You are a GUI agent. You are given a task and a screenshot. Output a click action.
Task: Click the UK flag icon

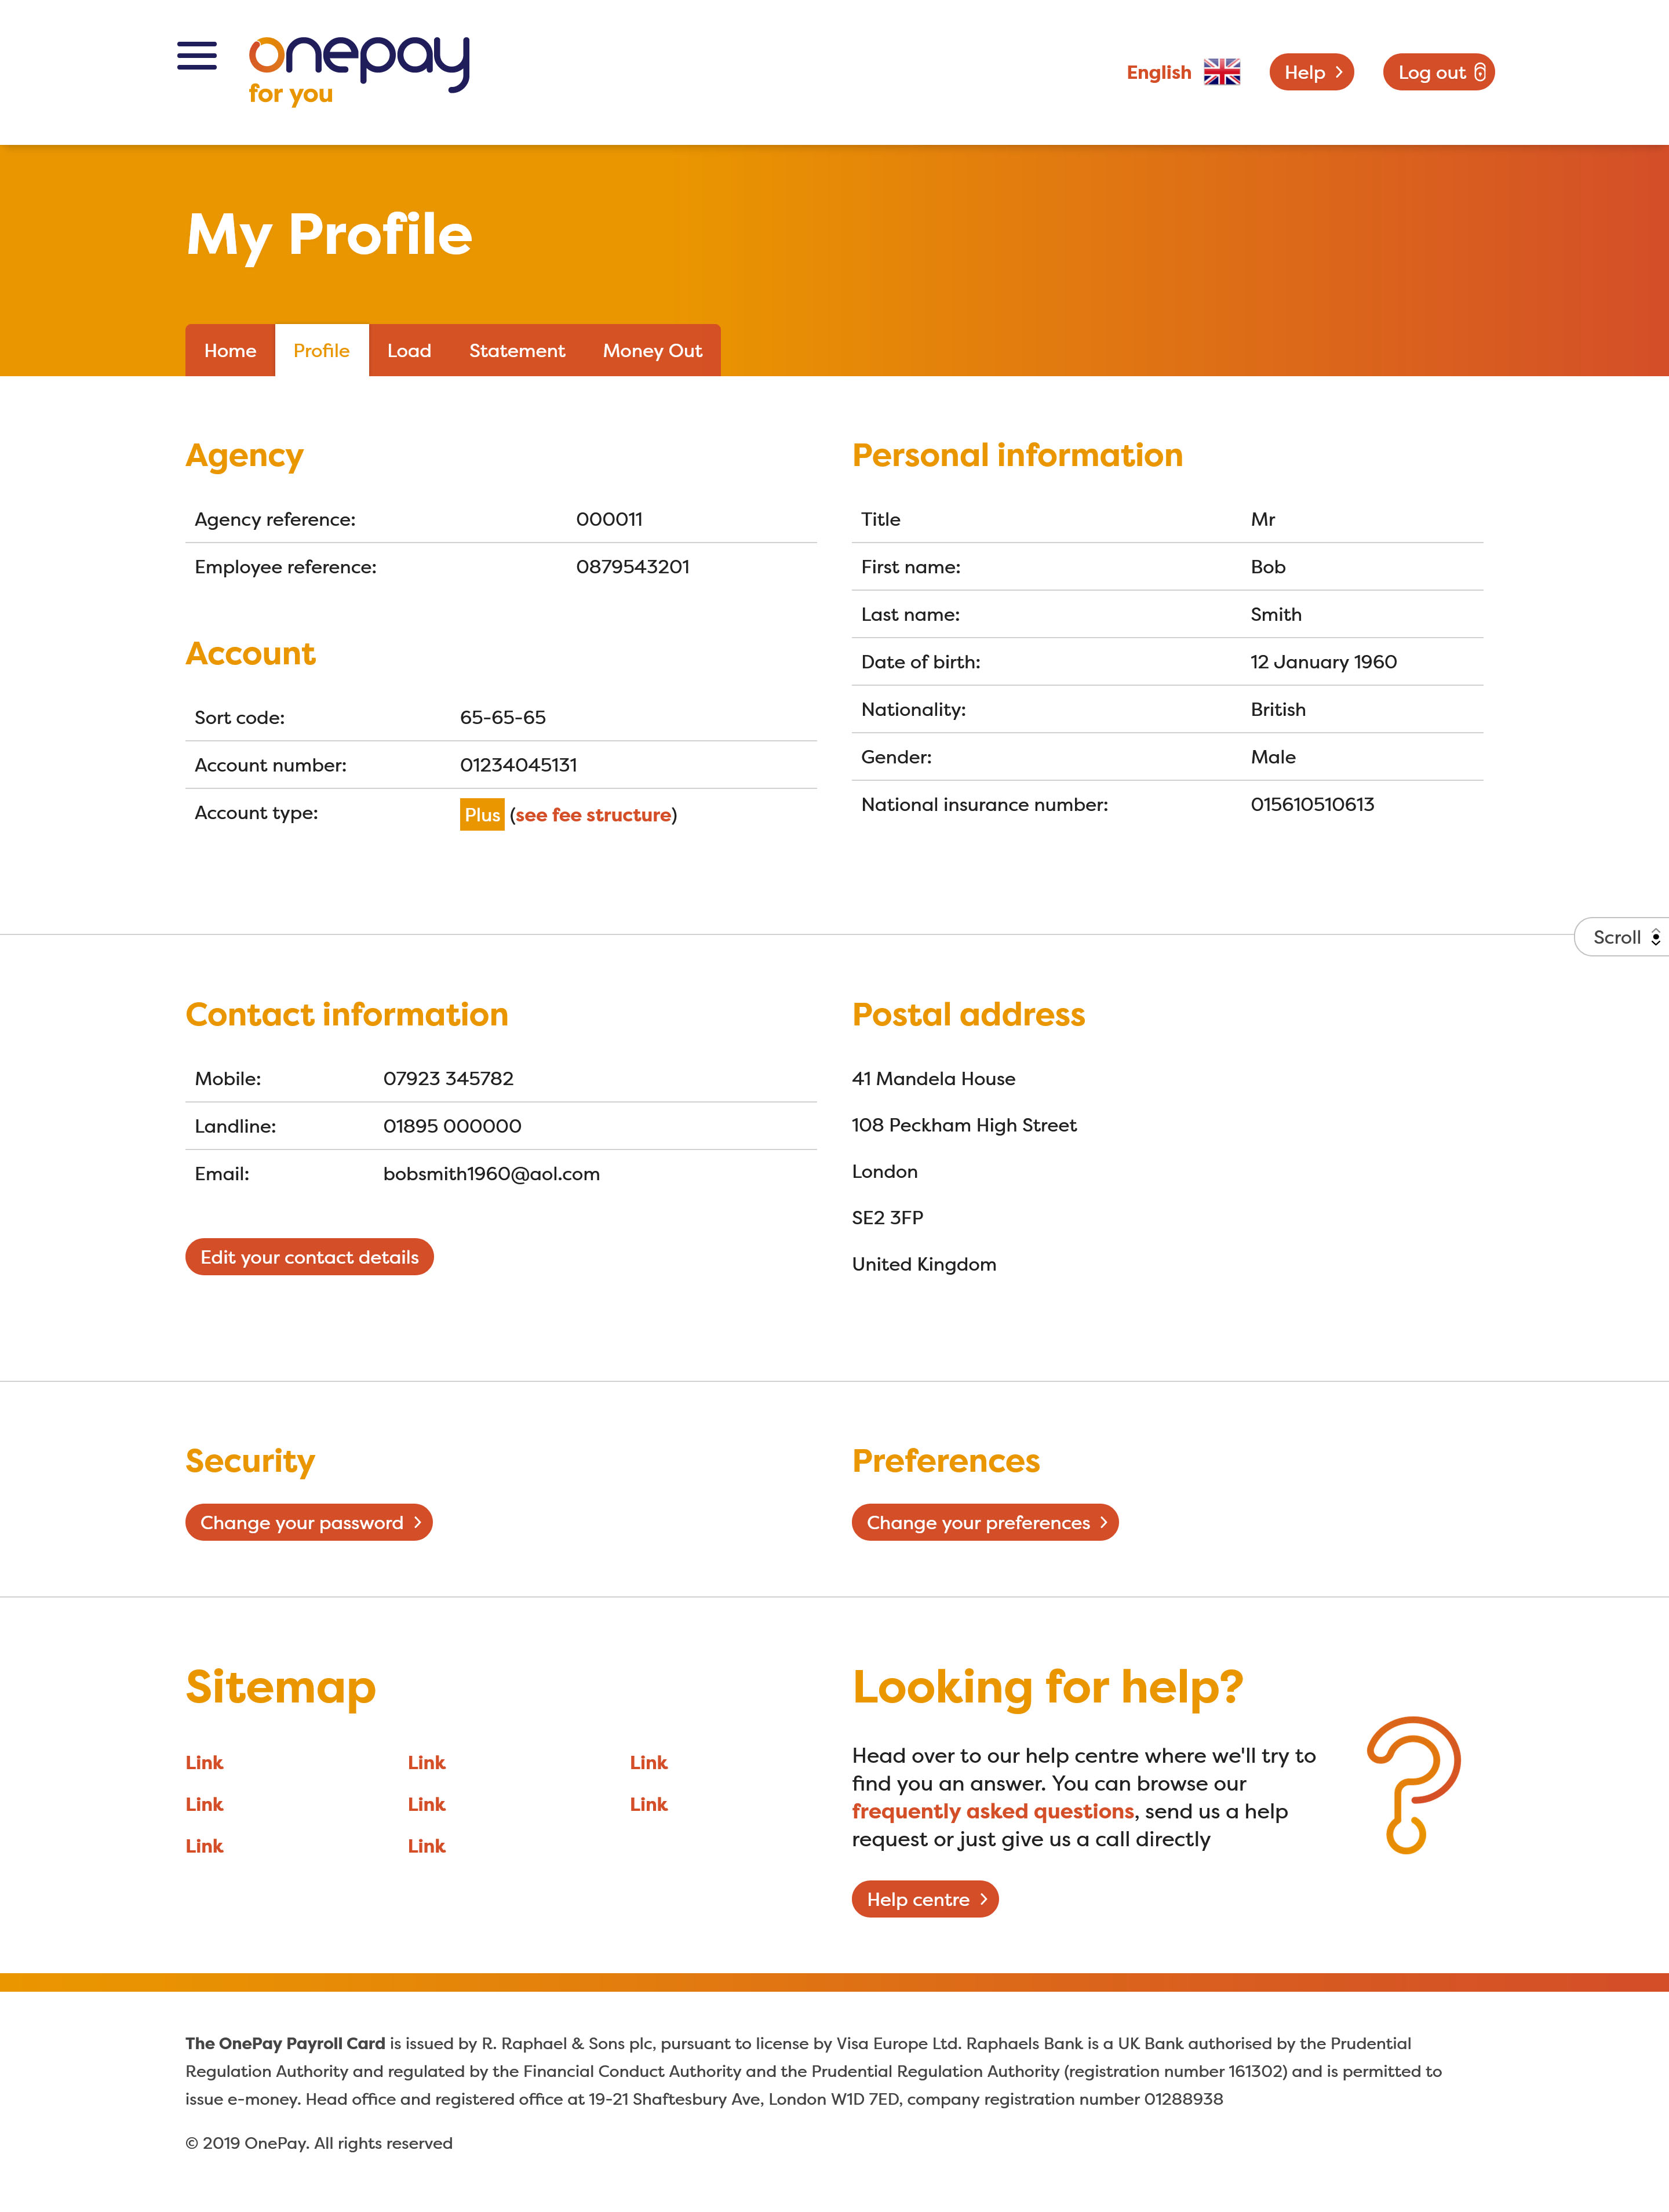1221,72
